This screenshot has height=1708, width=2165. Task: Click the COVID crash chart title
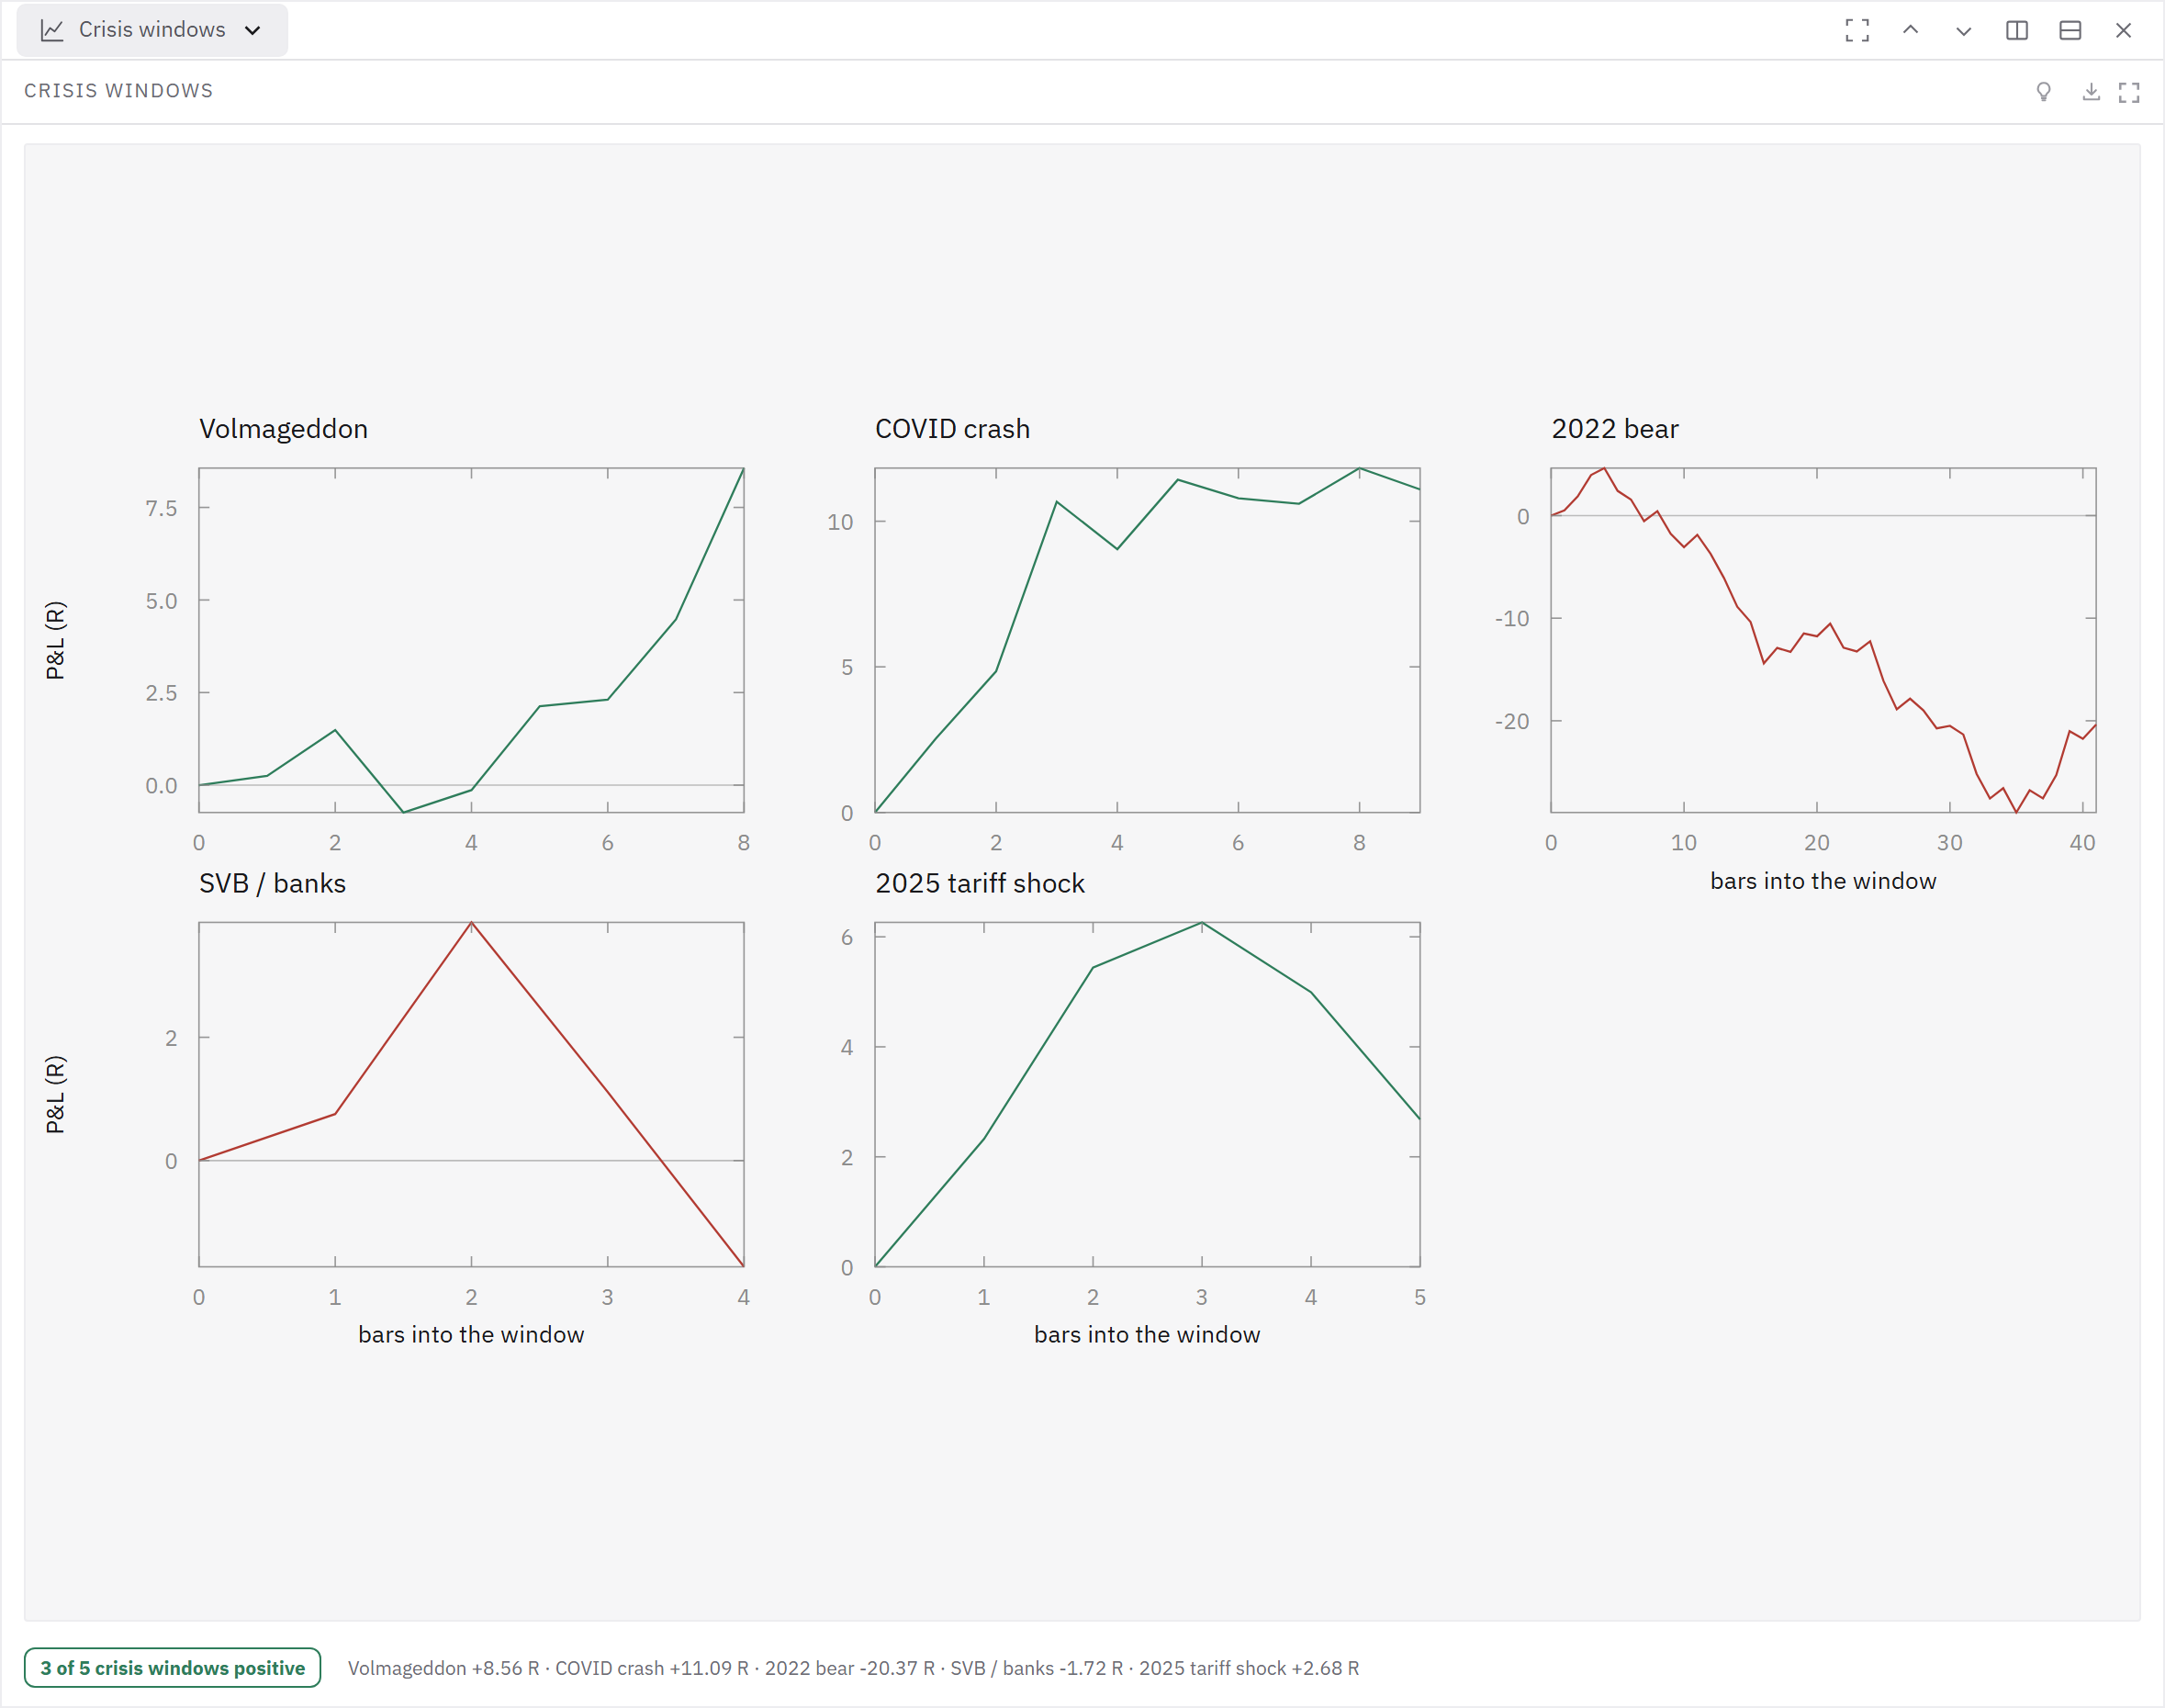[x=952, y=429]
